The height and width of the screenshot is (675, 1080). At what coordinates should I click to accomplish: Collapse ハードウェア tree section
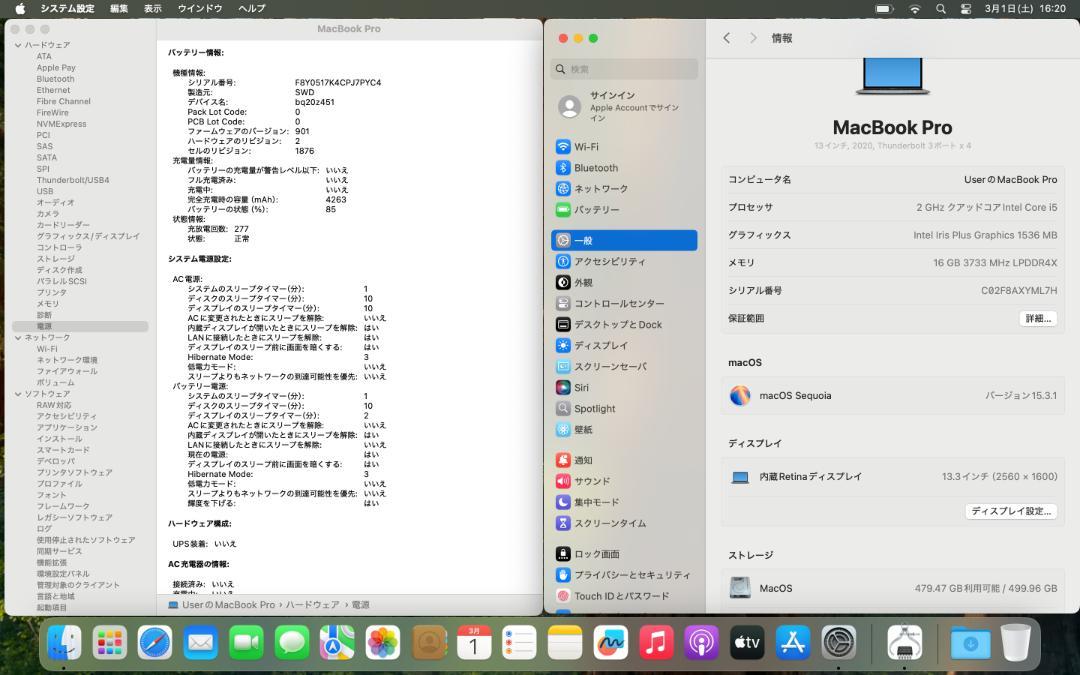18,45
